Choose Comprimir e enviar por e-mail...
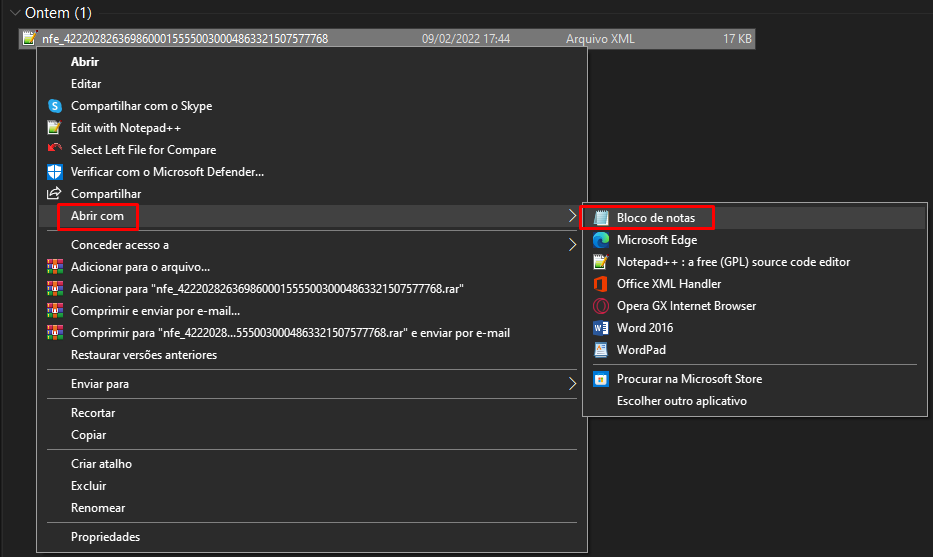 pos(155,311)
